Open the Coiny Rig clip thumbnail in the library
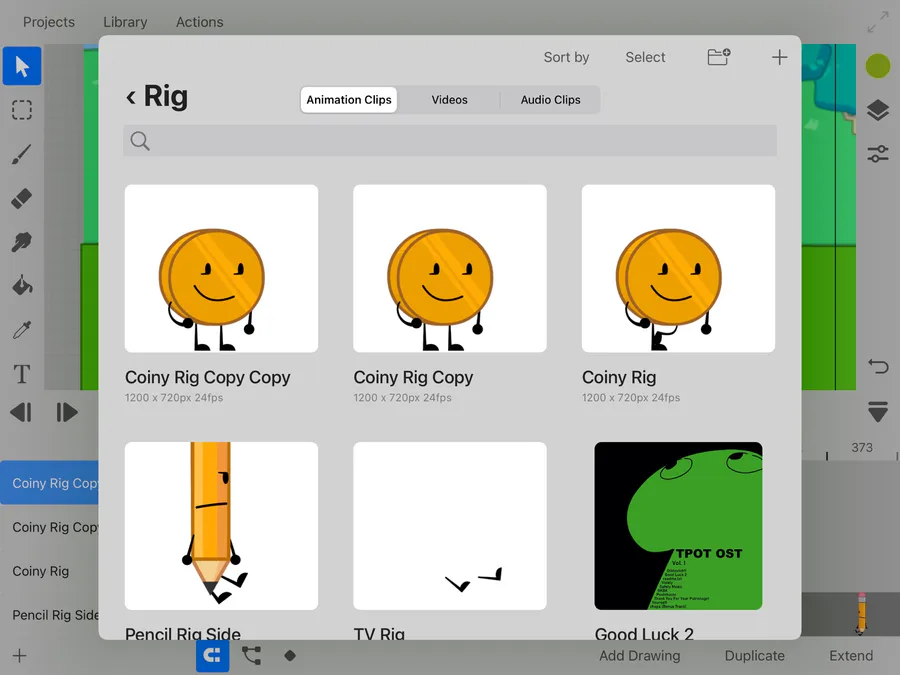 point(678,269)
